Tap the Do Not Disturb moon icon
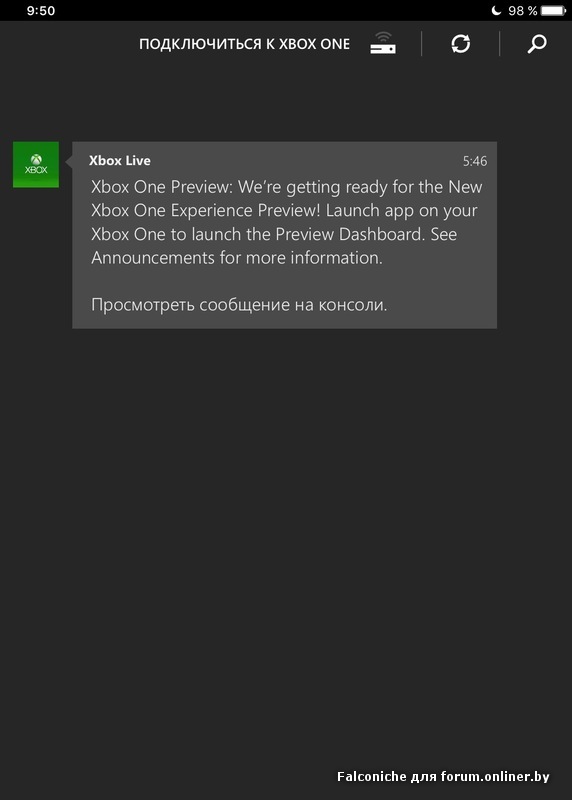 coord(496,10)
